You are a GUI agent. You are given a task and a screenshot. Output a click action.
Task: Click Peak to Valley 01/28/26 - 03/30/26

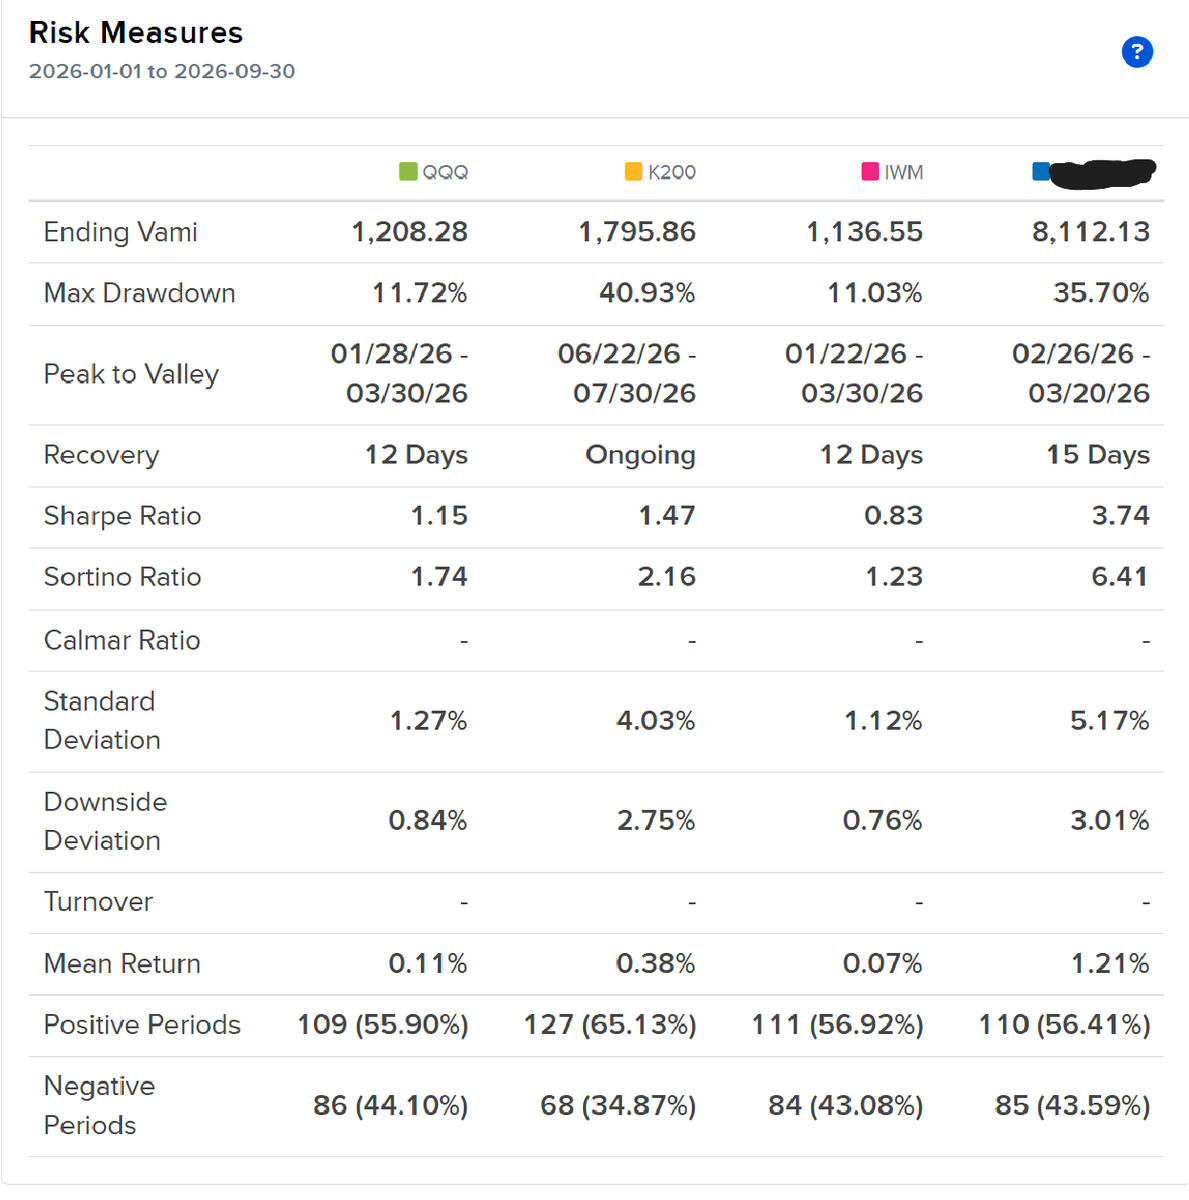(x=400, y=373)
